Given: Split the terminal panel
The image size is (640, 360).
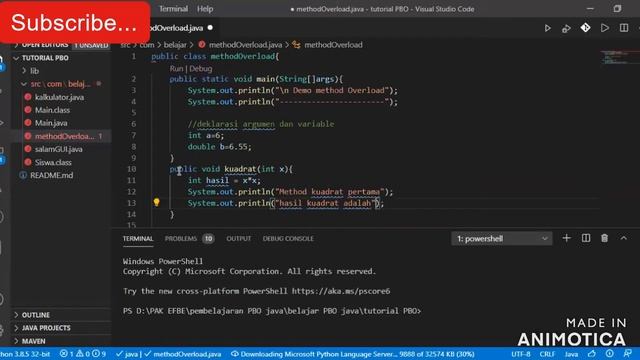Looking at the screenshot, I should tap(586, 238).
